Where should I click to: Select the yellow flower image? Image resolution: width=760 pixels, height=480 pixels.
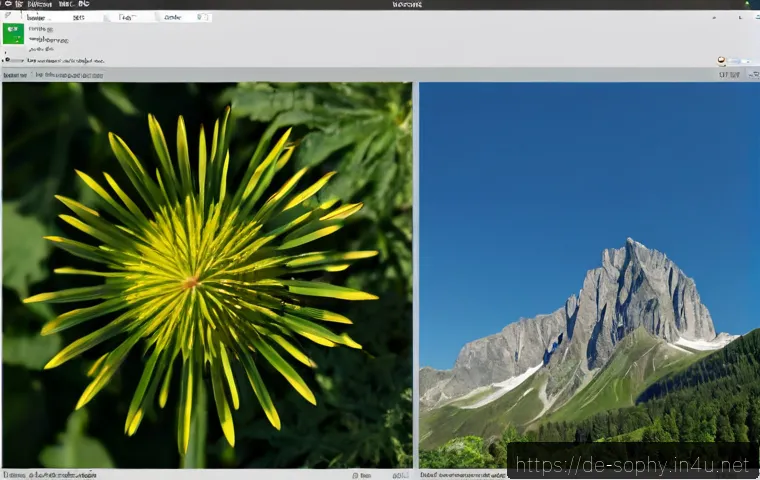pyautogui.click(x=207, y=275)
